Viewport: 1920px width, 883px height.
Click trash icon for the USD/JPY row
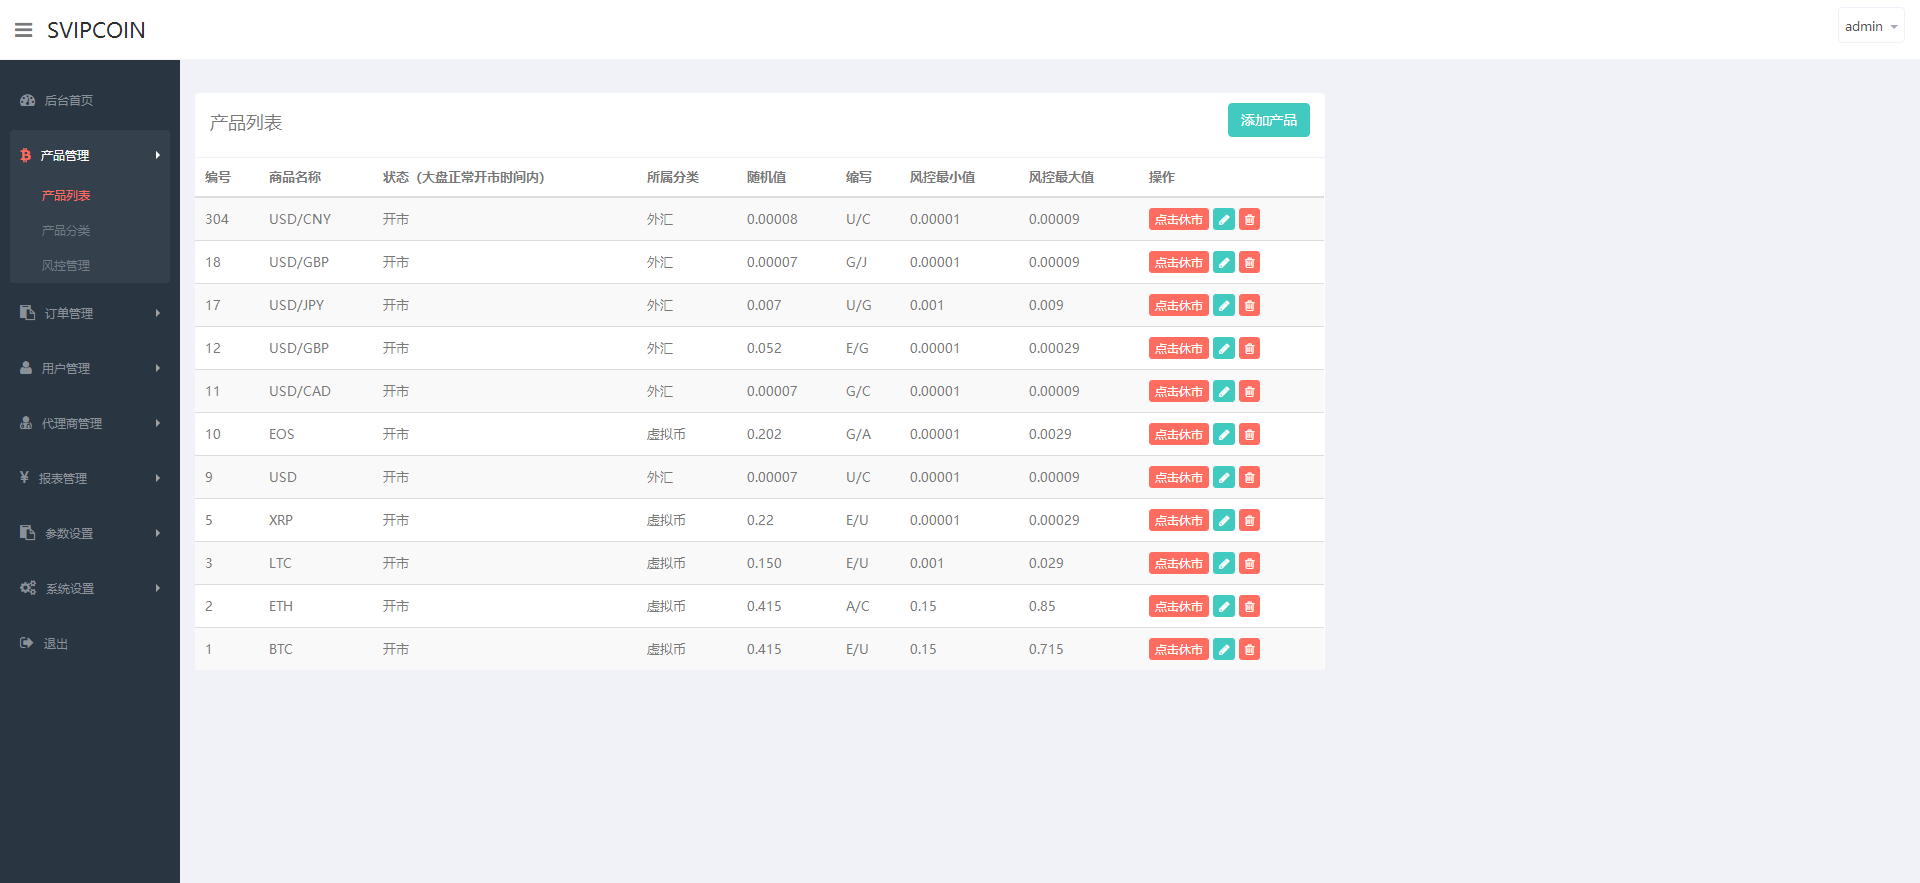1249,305
